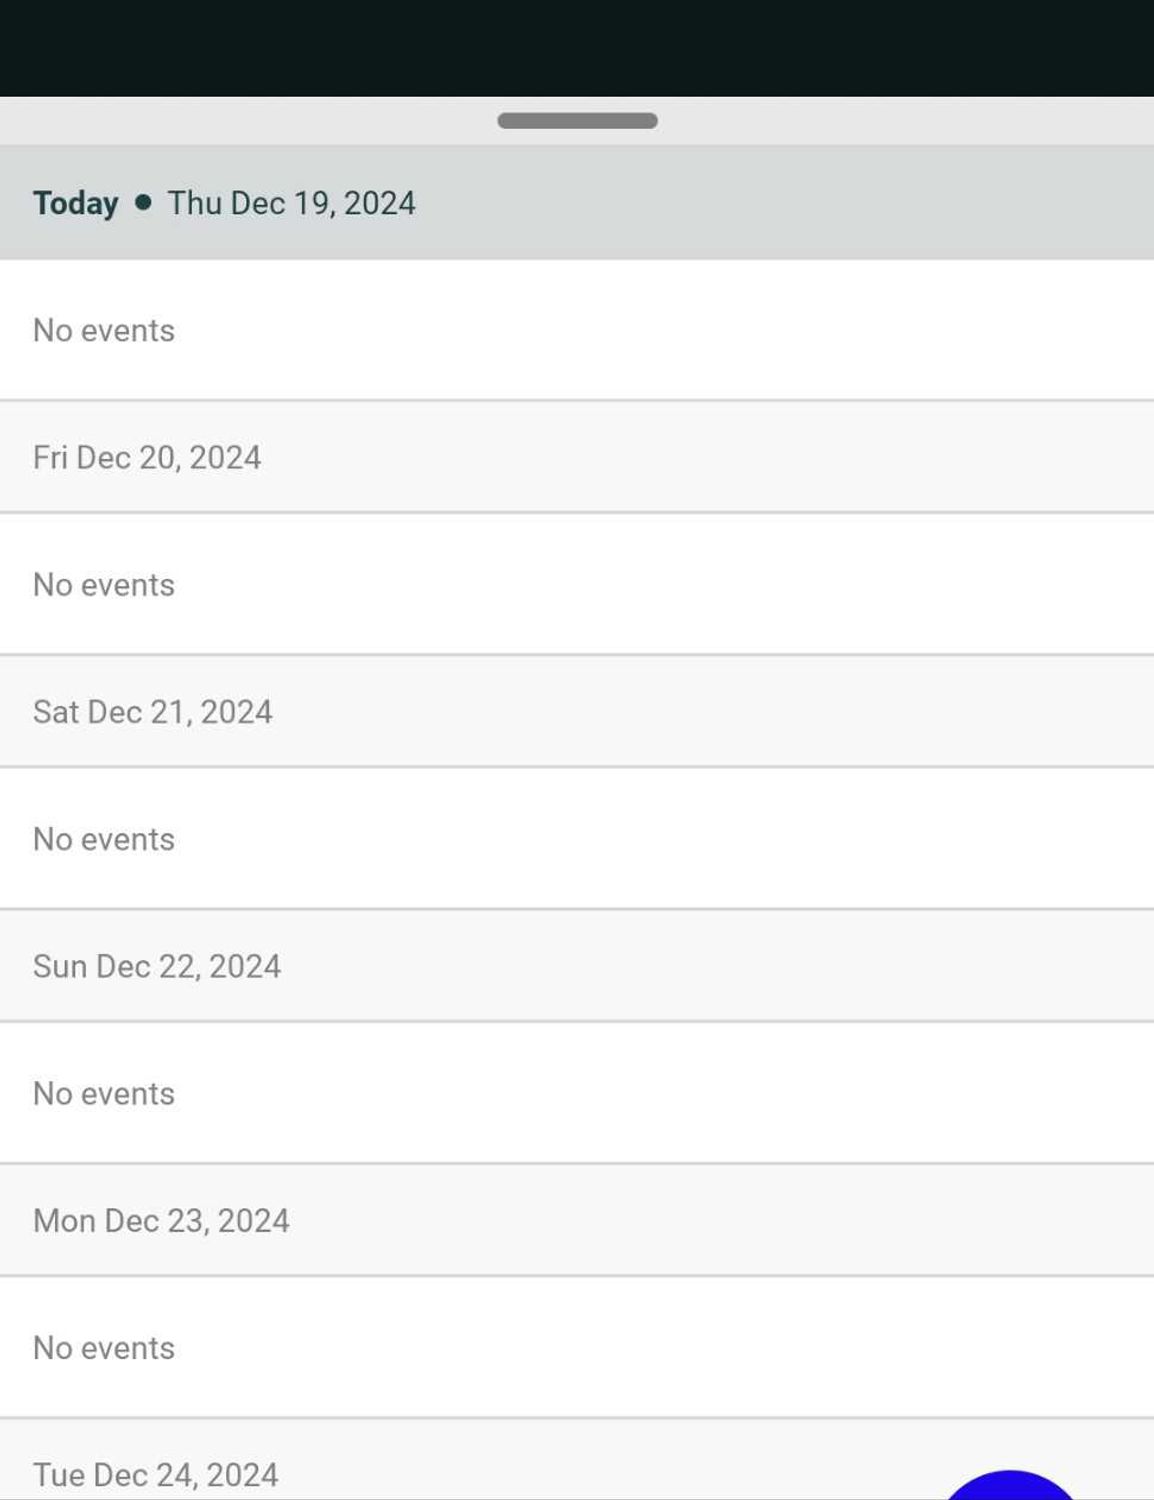Tap the Tue Dec 24, 2024 header
This screenshot has height=1500, width=1154.
tap(156, 1475)
